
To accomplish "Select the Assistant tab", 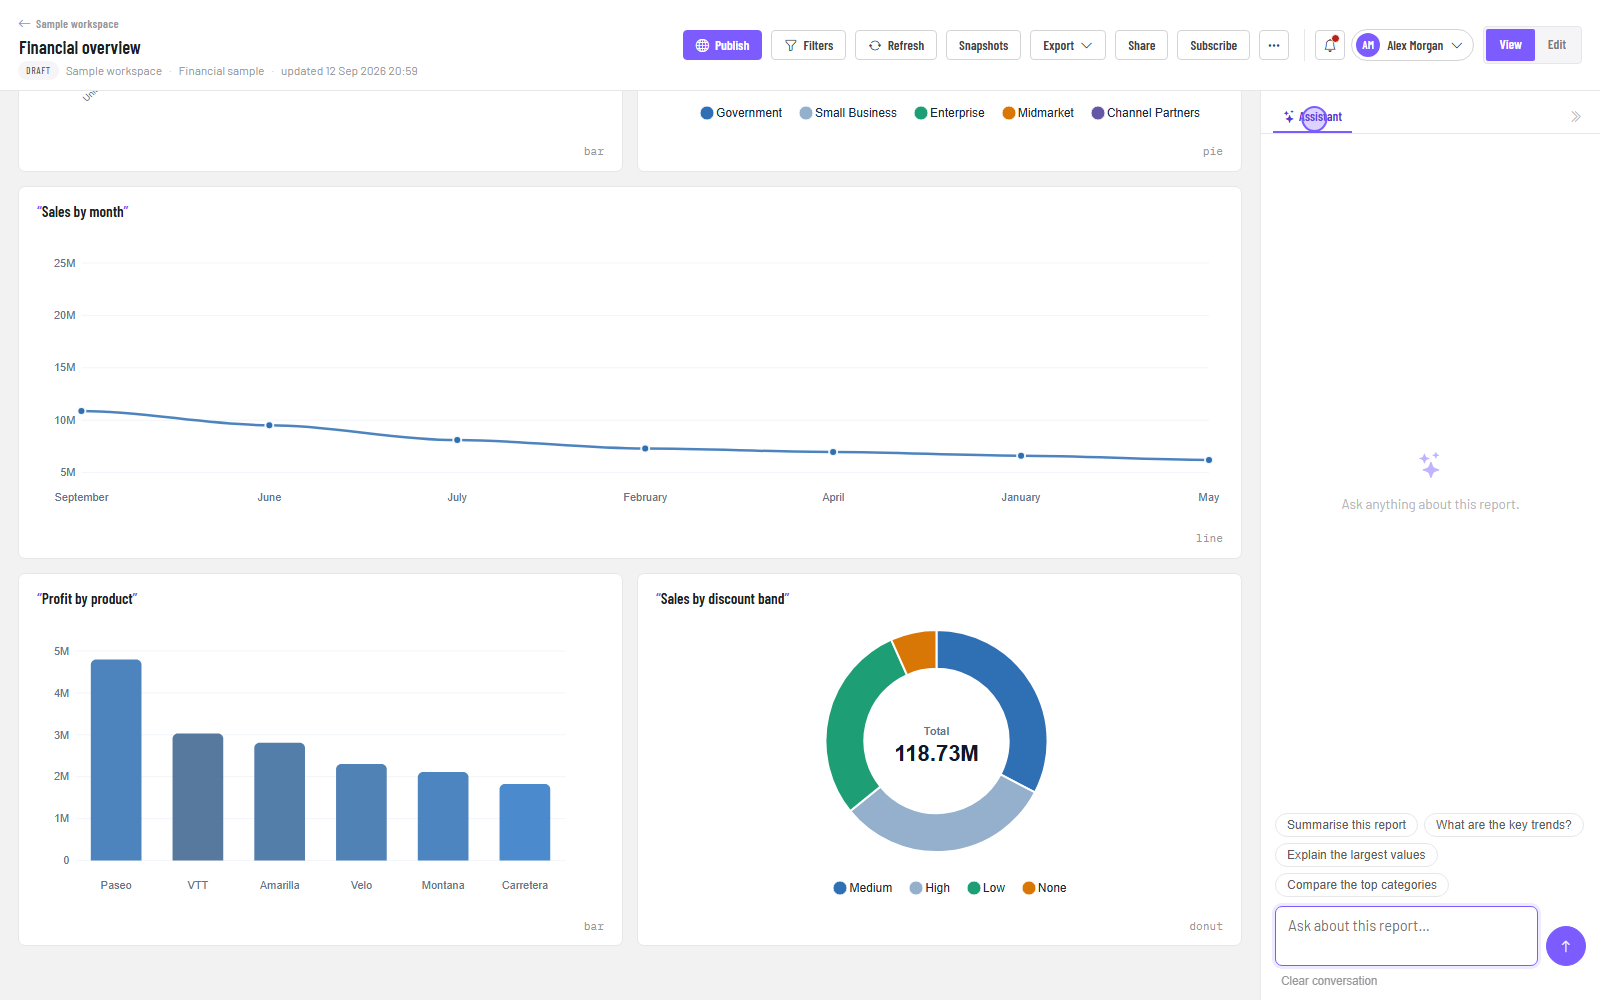I will (1313, 117).
